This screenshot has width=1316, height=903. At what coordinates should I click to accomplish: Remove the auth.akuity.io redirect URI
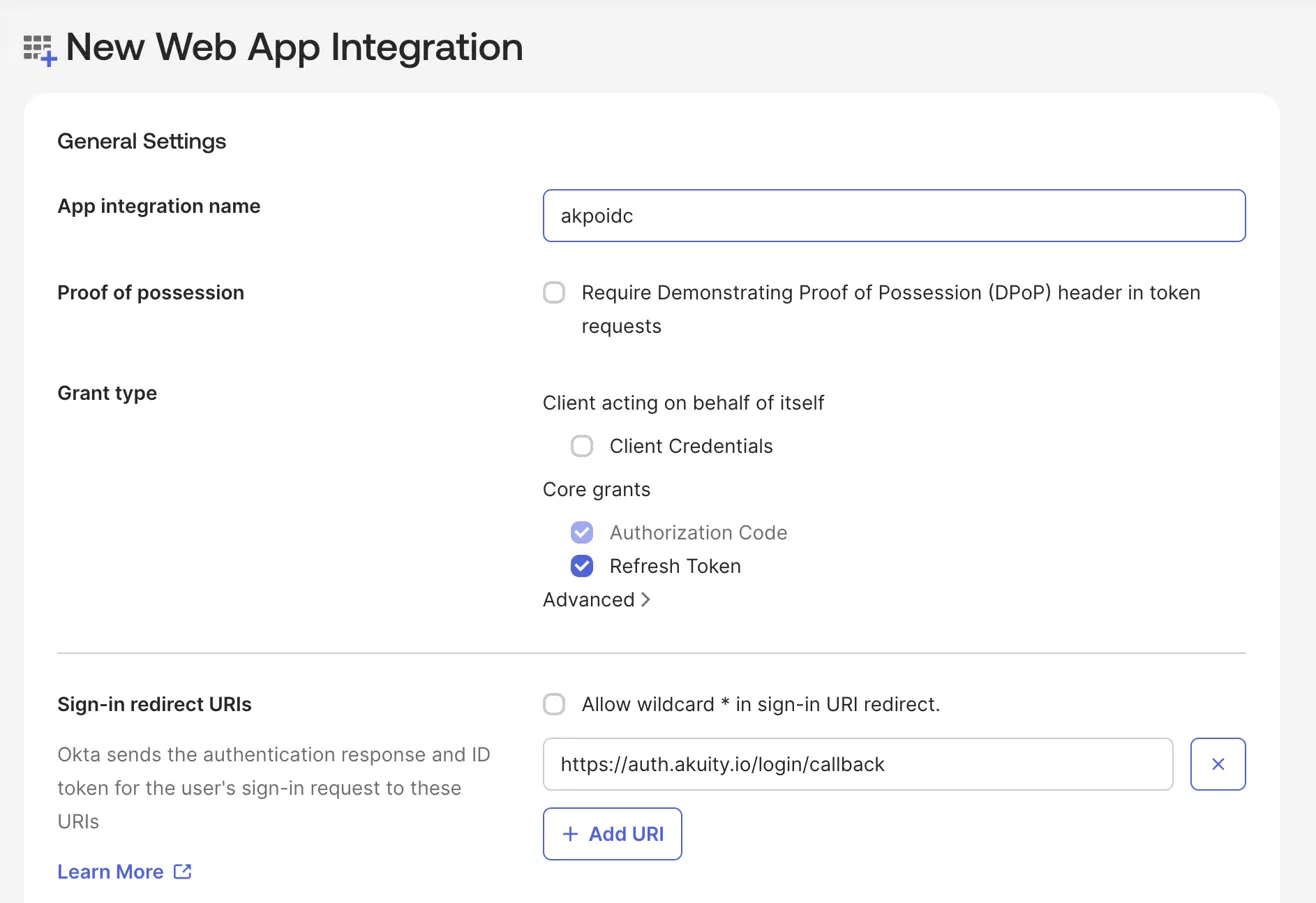(1218, 764)
